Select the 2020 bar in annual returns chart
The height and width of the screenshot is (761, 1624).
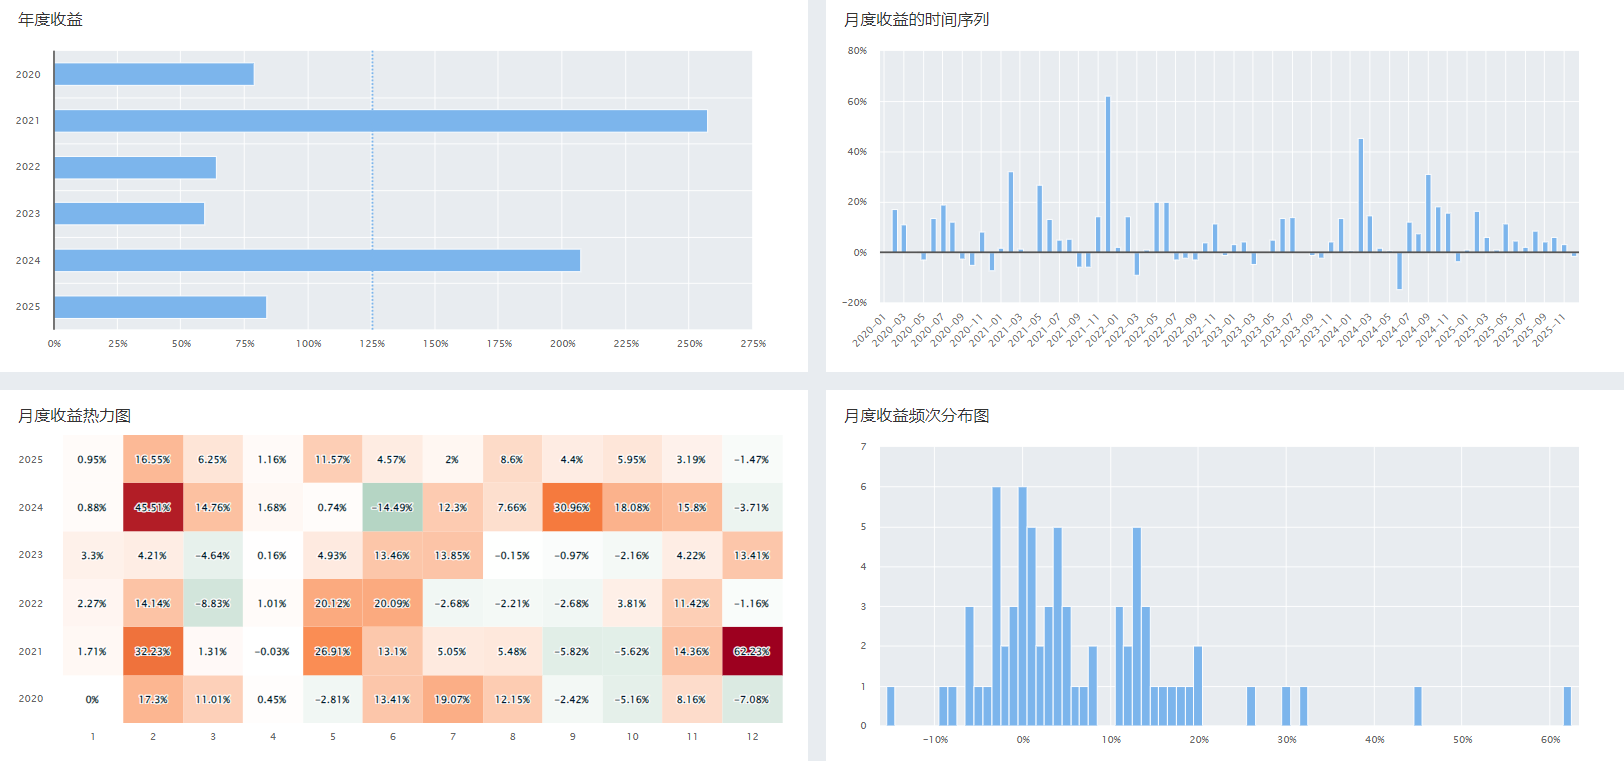(x=154, y=75)
